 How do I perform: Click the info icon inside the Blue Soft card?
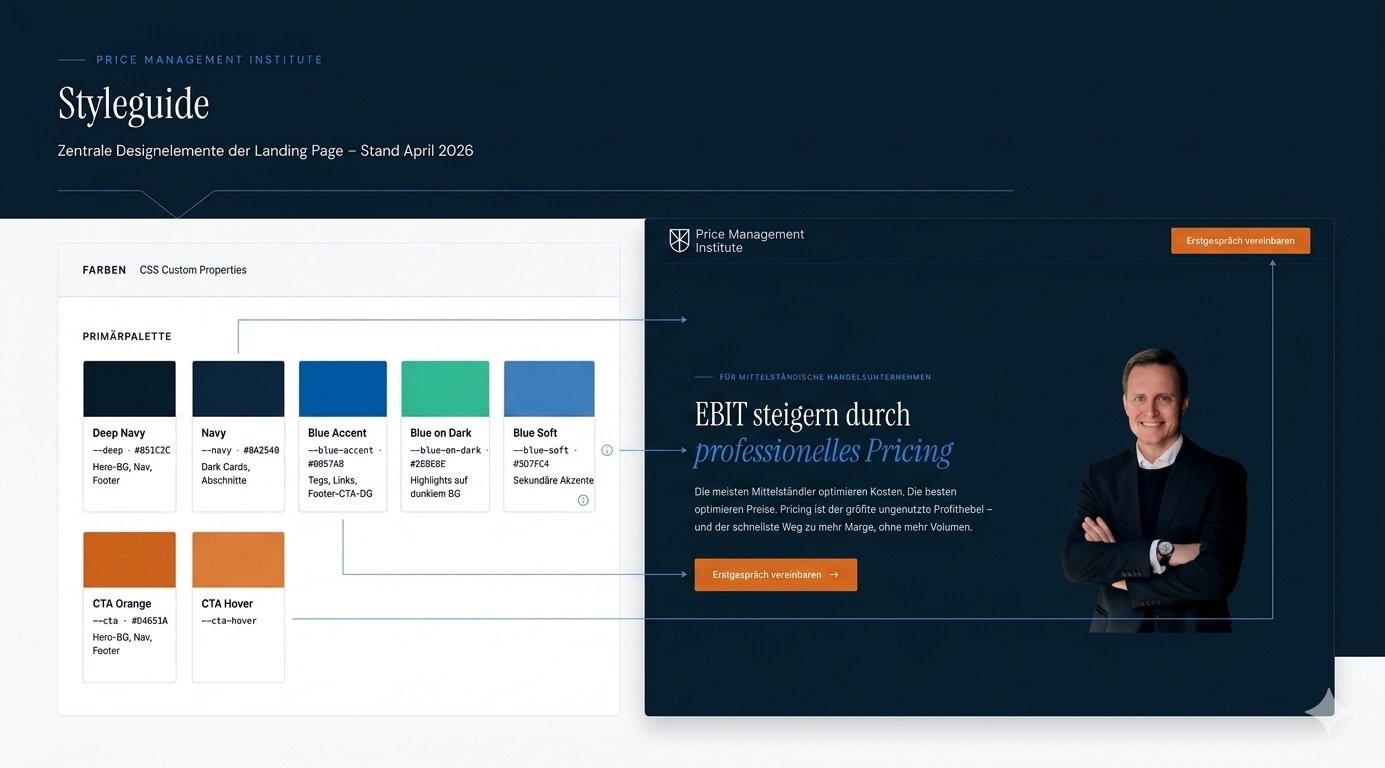point(583,500)
